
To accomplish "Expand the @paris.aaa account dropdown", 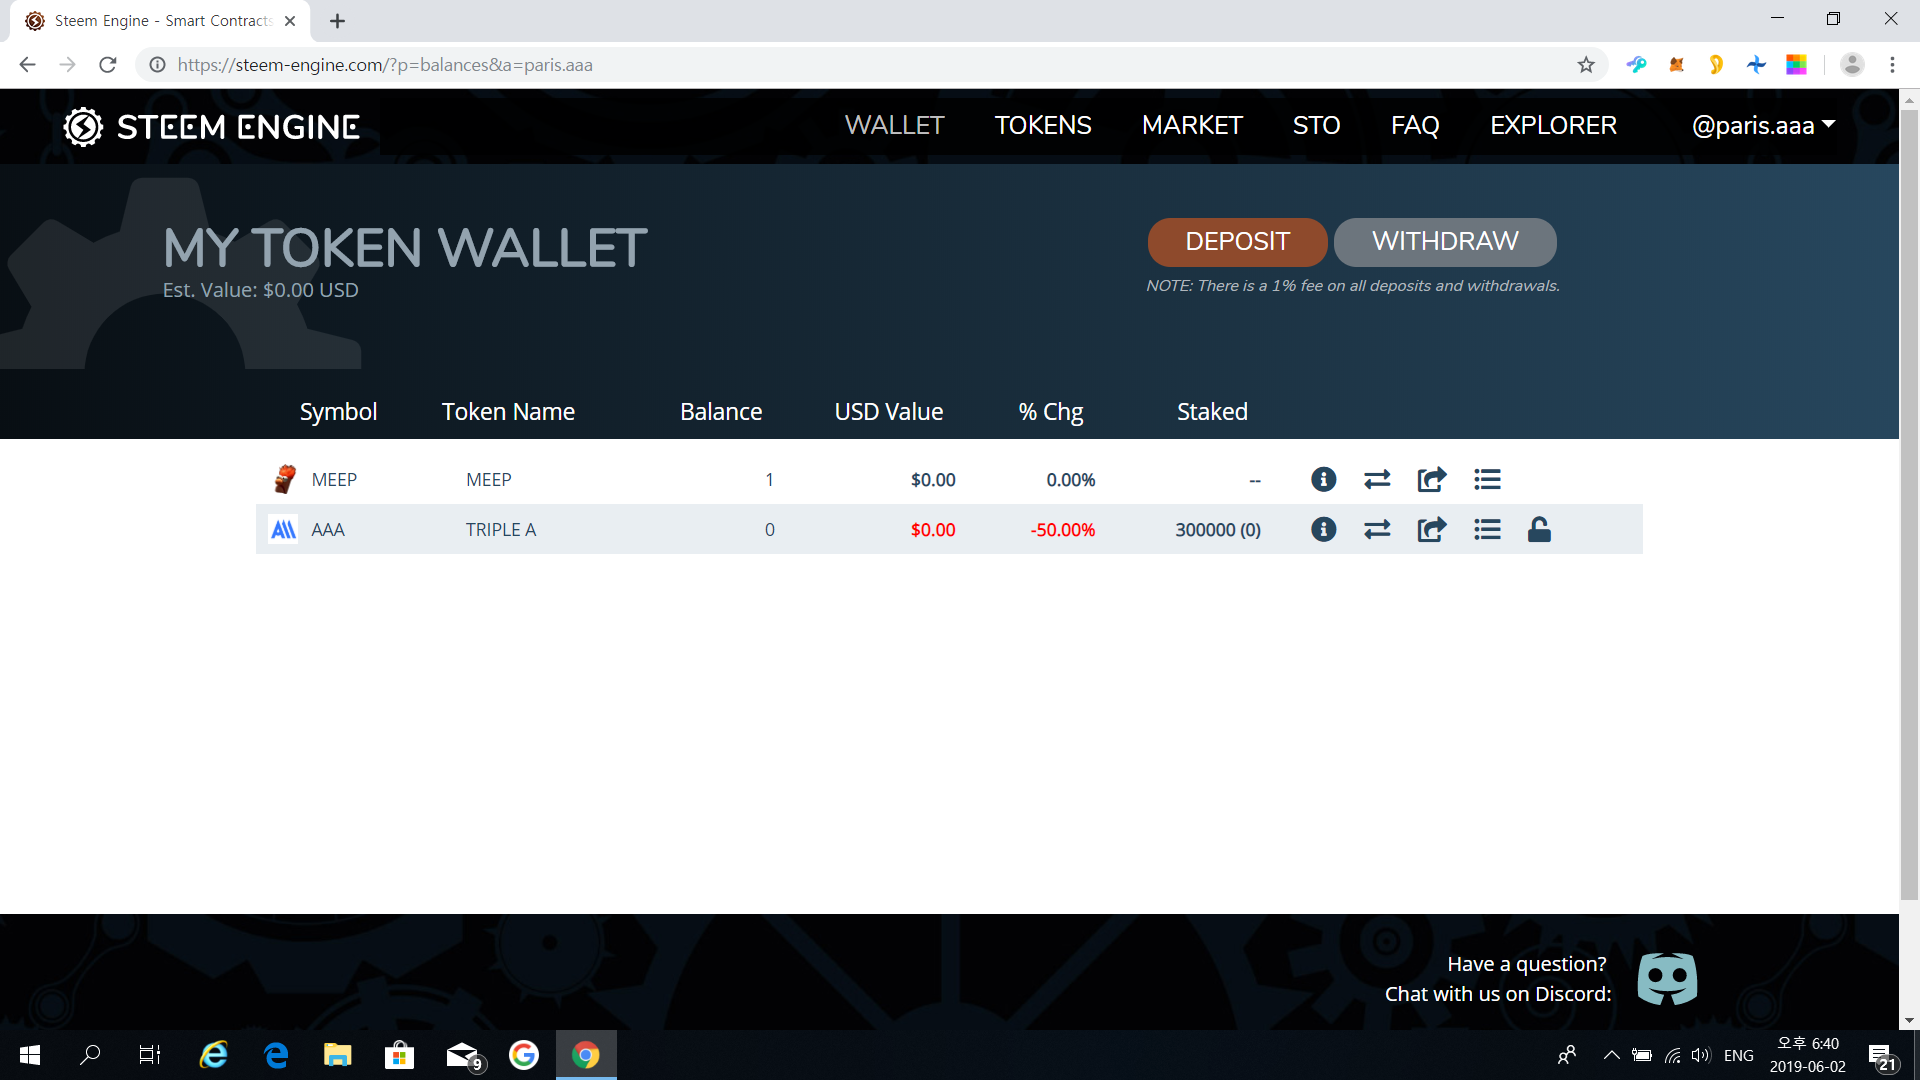I will (x=1763, y=126).
